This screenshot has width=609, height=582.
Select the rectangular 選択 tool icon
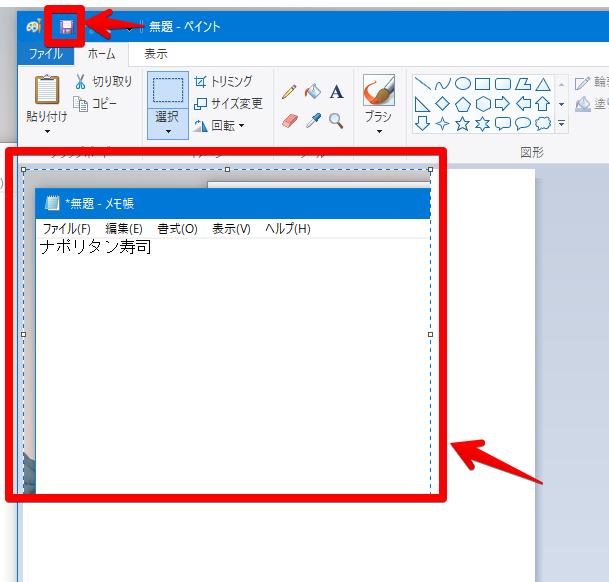point(168,90)
